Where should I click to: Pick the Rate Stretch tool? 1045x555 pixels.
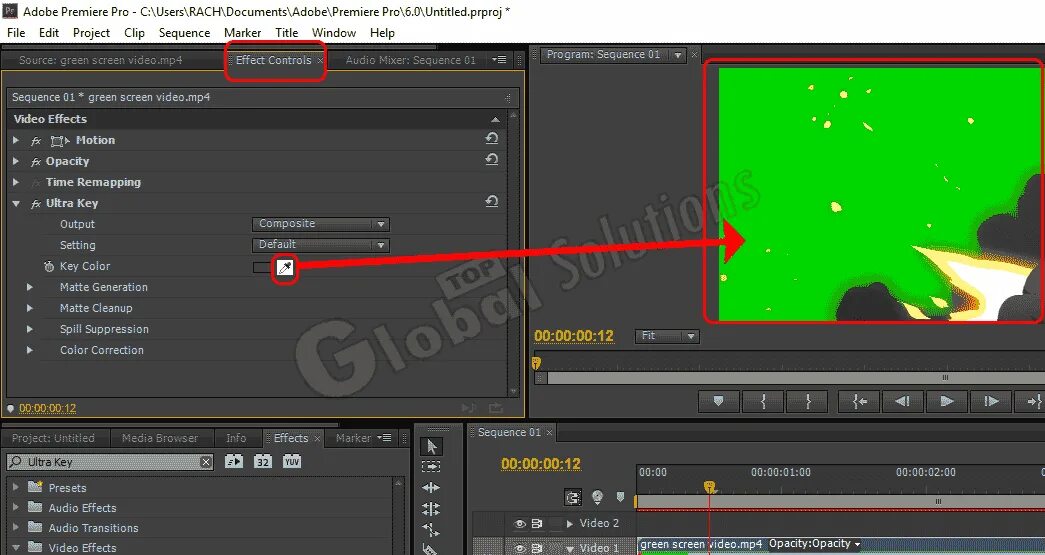(431, 531)
